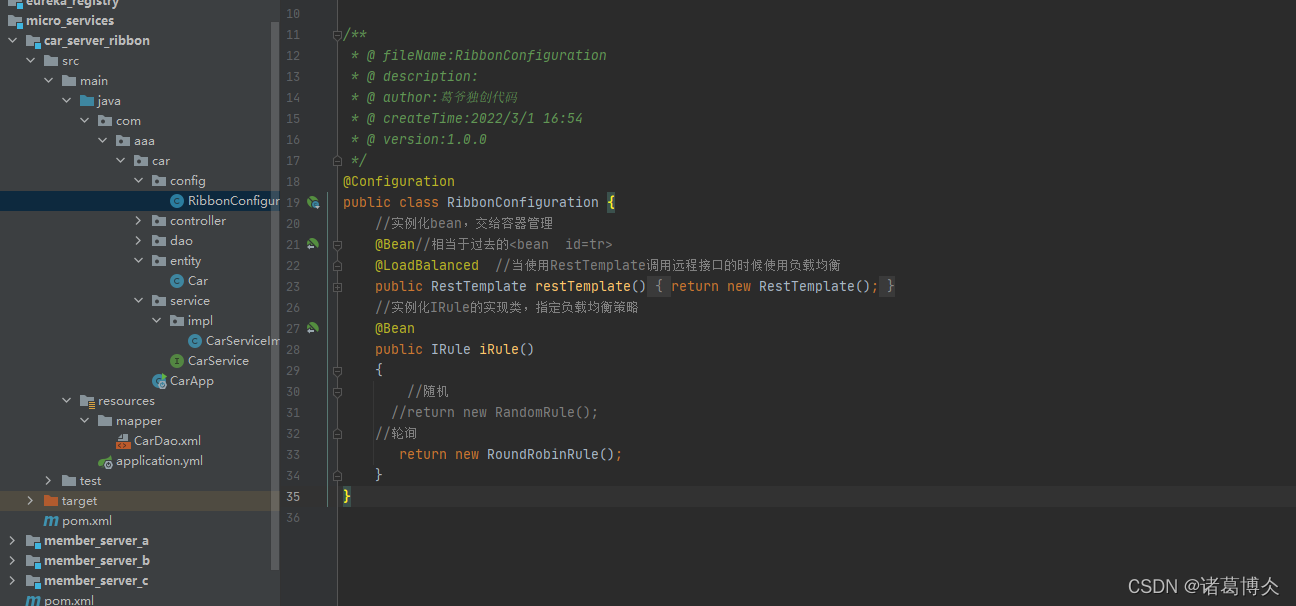
Task: Click the YAML config icon of application.yml
Action: pyautogui.click(x=105, y=461)
